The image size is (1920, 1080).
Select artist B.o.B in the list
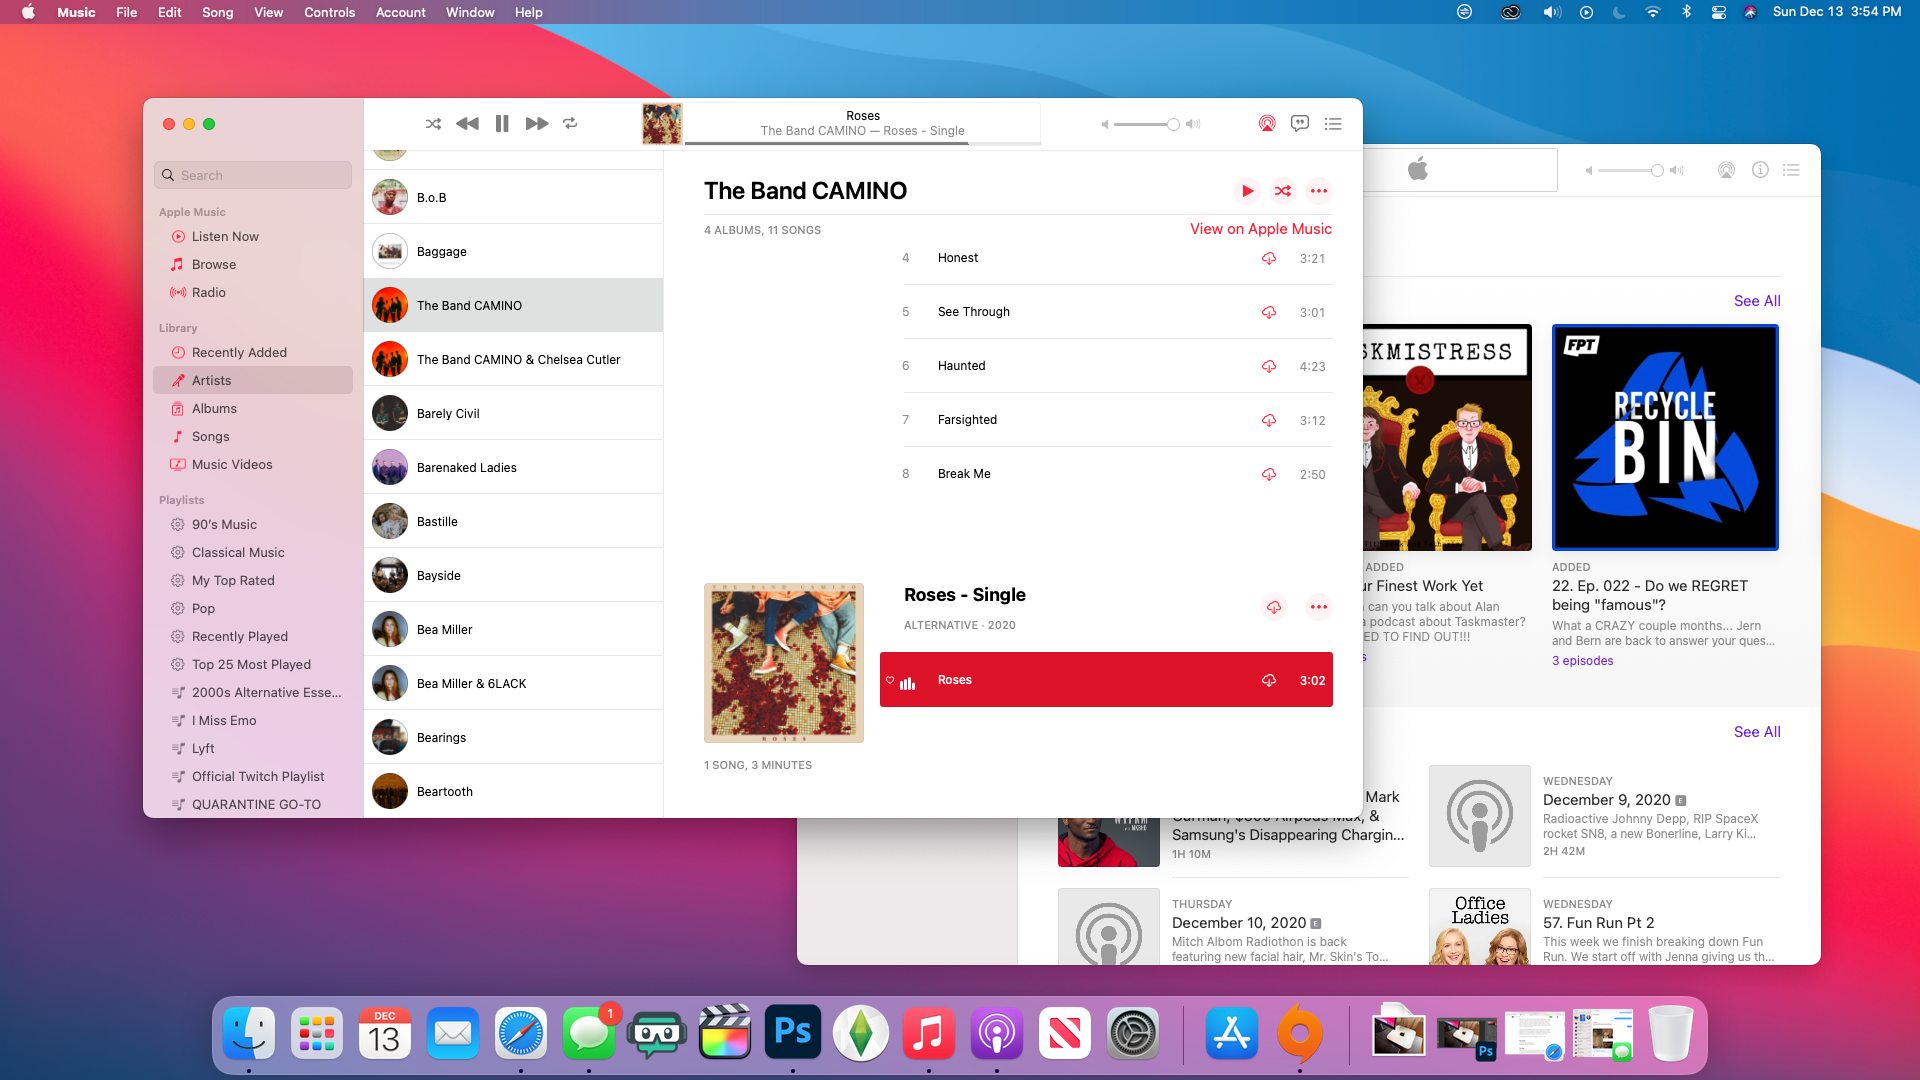click(x=513, y=197)
